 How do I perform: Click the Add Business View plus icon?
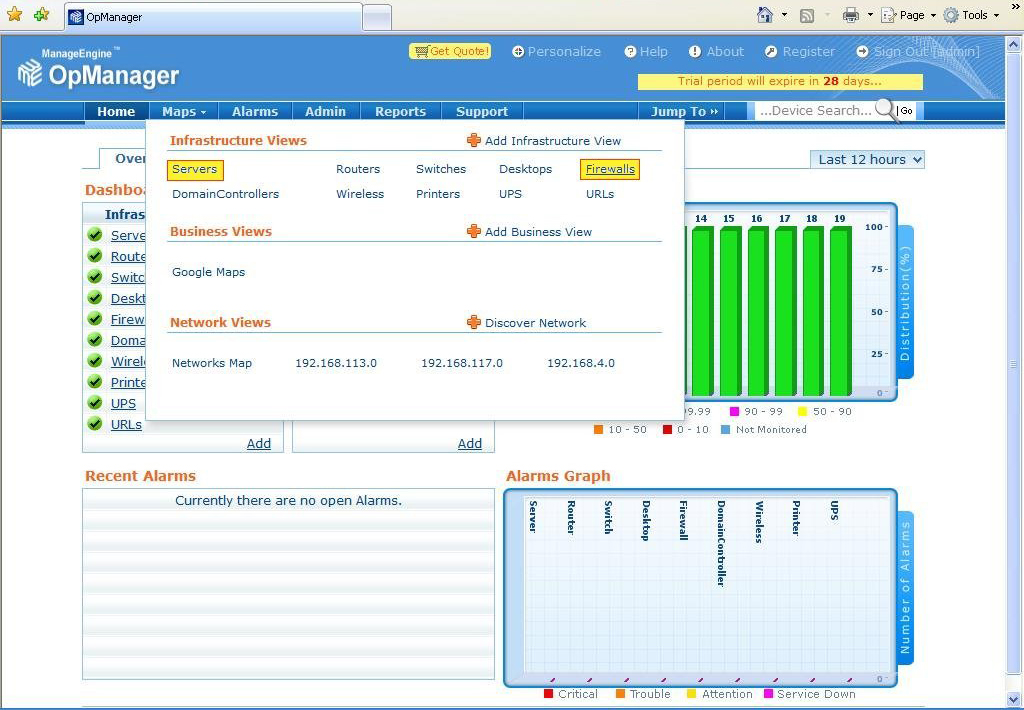coord(474,232)
